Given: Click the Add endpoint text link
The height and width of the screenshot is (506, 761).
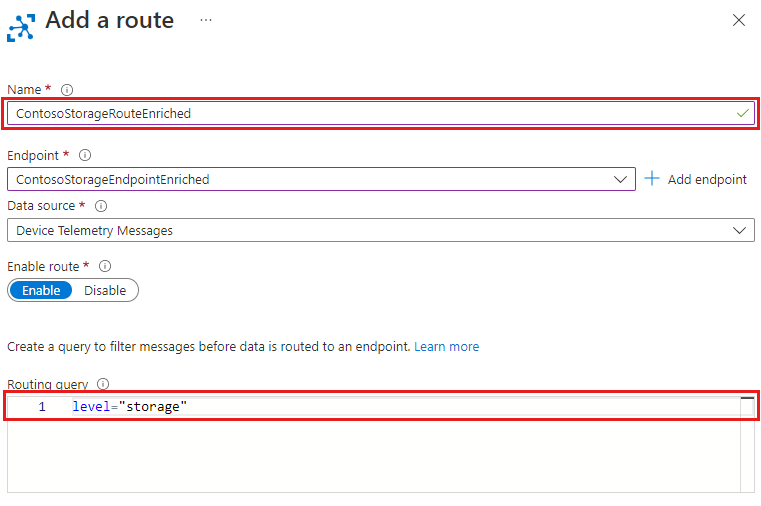Looking at the screenshot, I should click(707, 180).
